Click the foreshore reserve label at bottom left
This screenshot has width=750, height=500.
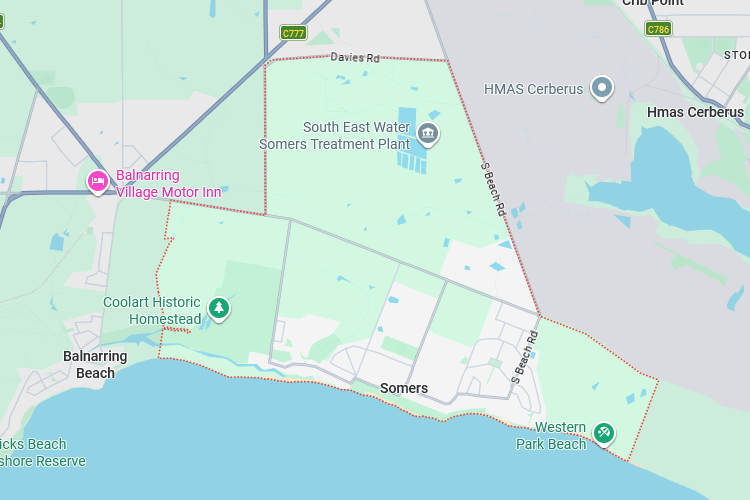pos(43,453)
